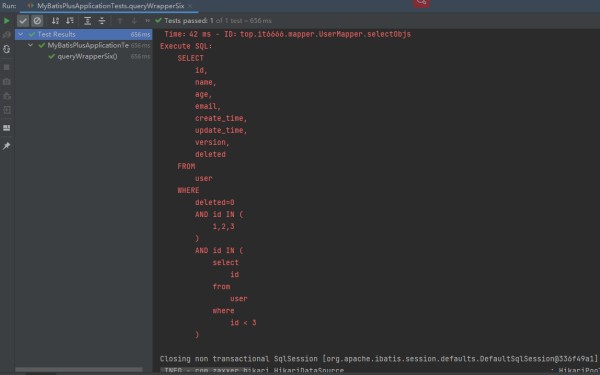Collapse the Test Results tree node
This screenshot has width=600, height=375.
21,34
